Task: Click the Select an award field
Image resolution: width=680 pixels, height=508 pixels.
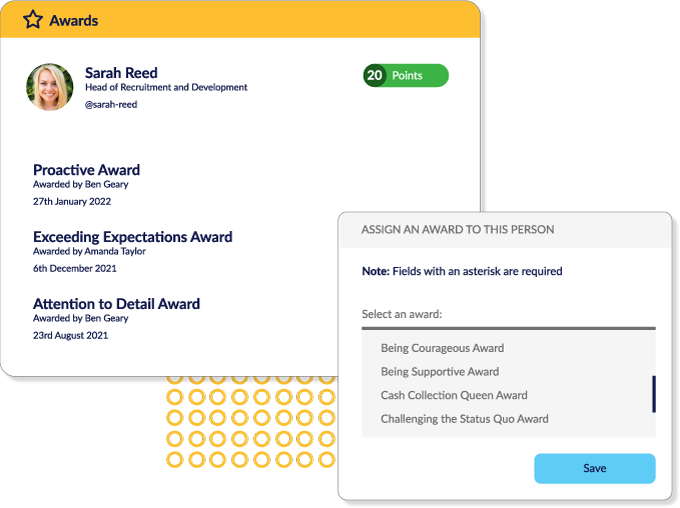Action: coord(508,319)
